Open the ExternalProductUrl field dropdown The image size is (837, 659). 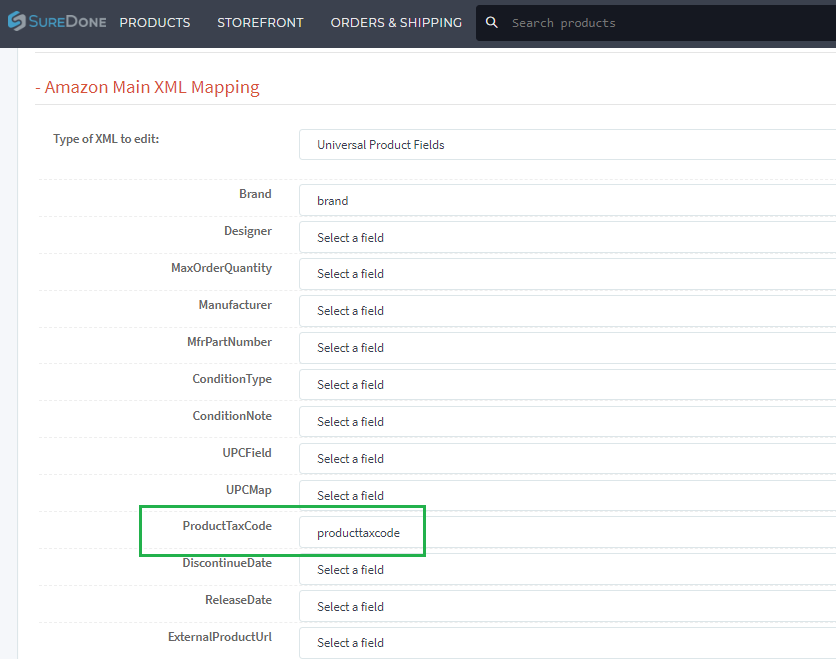click(x=568, y=643)
